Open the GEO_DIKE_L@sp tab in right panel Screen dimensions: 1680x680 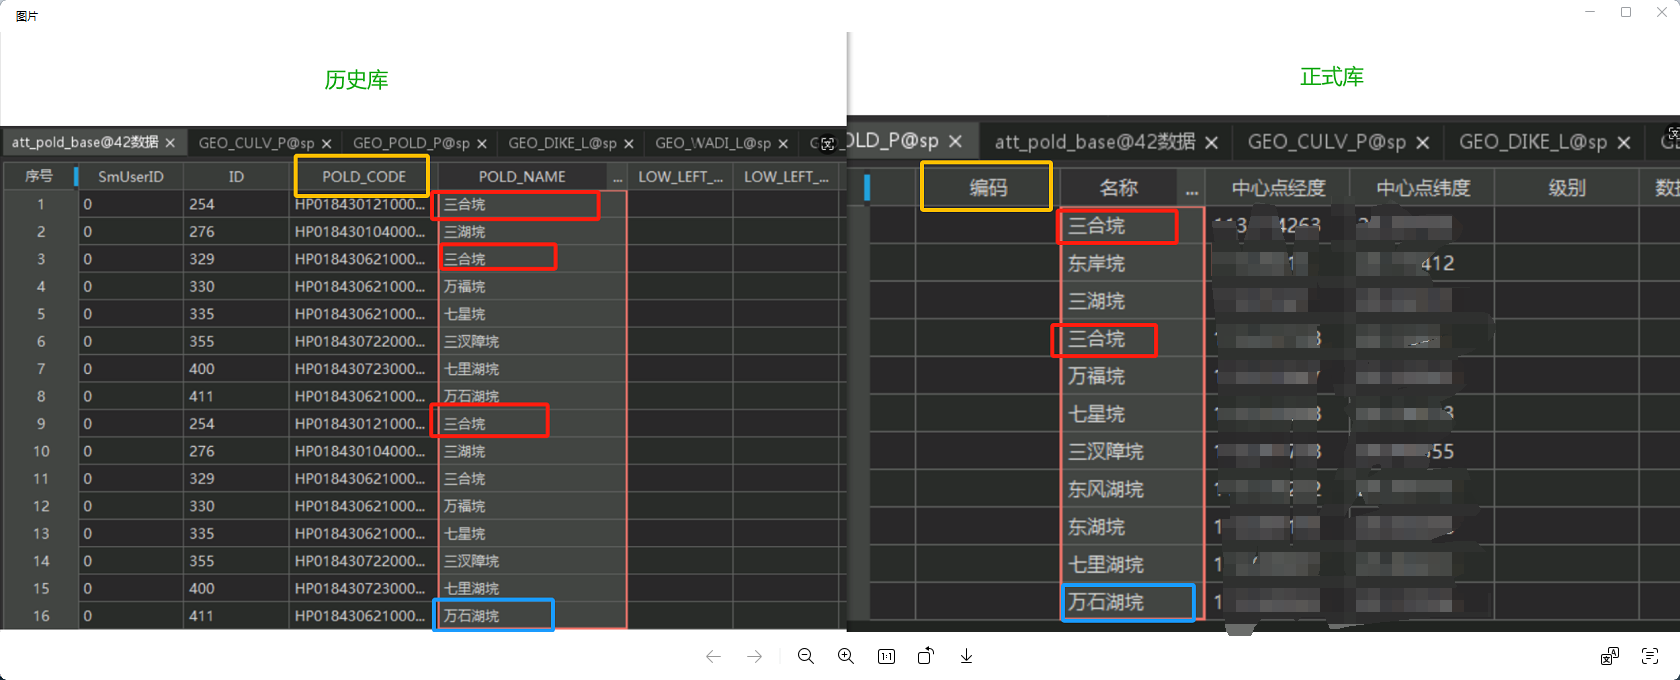[1532, 142]
